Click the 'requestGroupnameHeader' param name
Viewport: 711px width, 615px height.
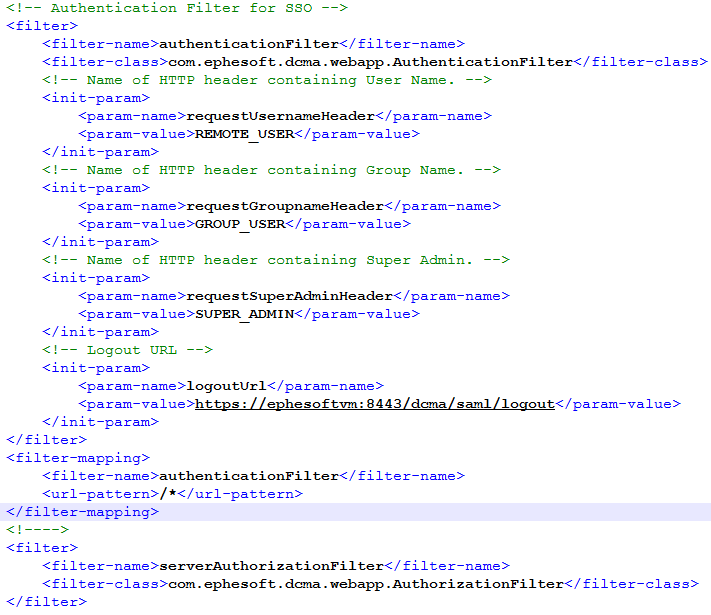(285, 206)
